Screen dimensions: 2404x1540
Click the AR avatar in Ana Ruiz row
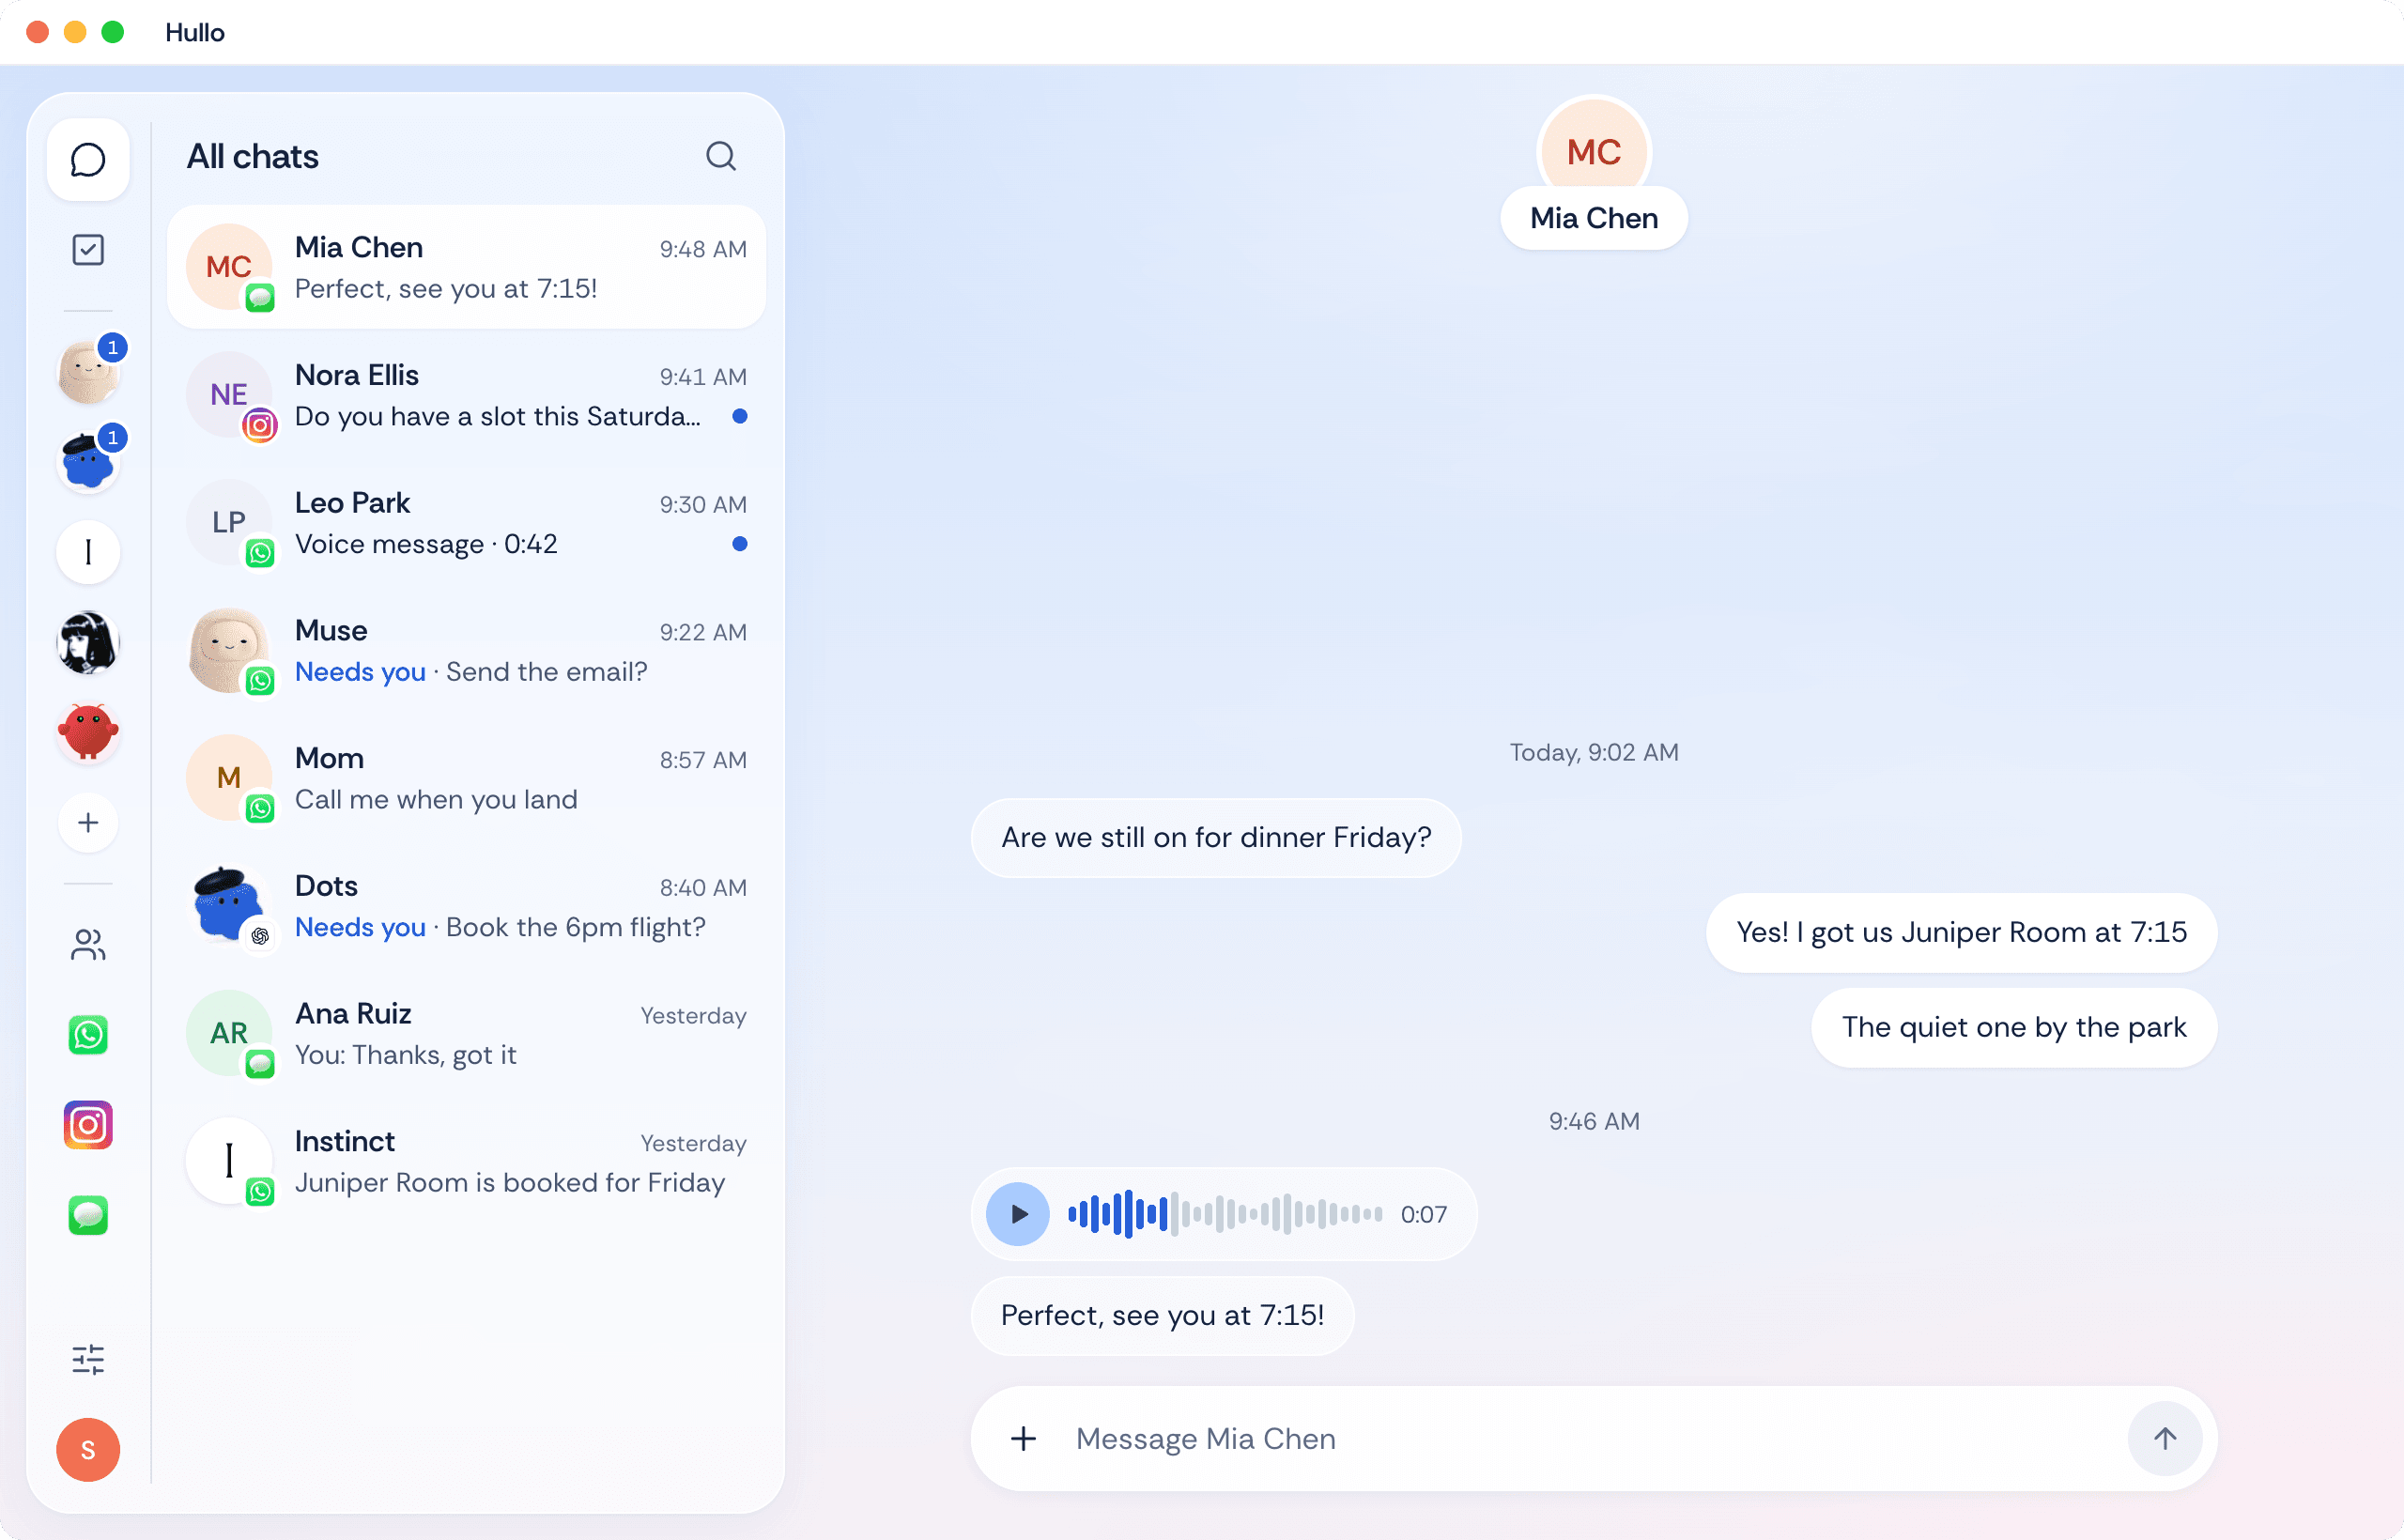click(229, 1033)
